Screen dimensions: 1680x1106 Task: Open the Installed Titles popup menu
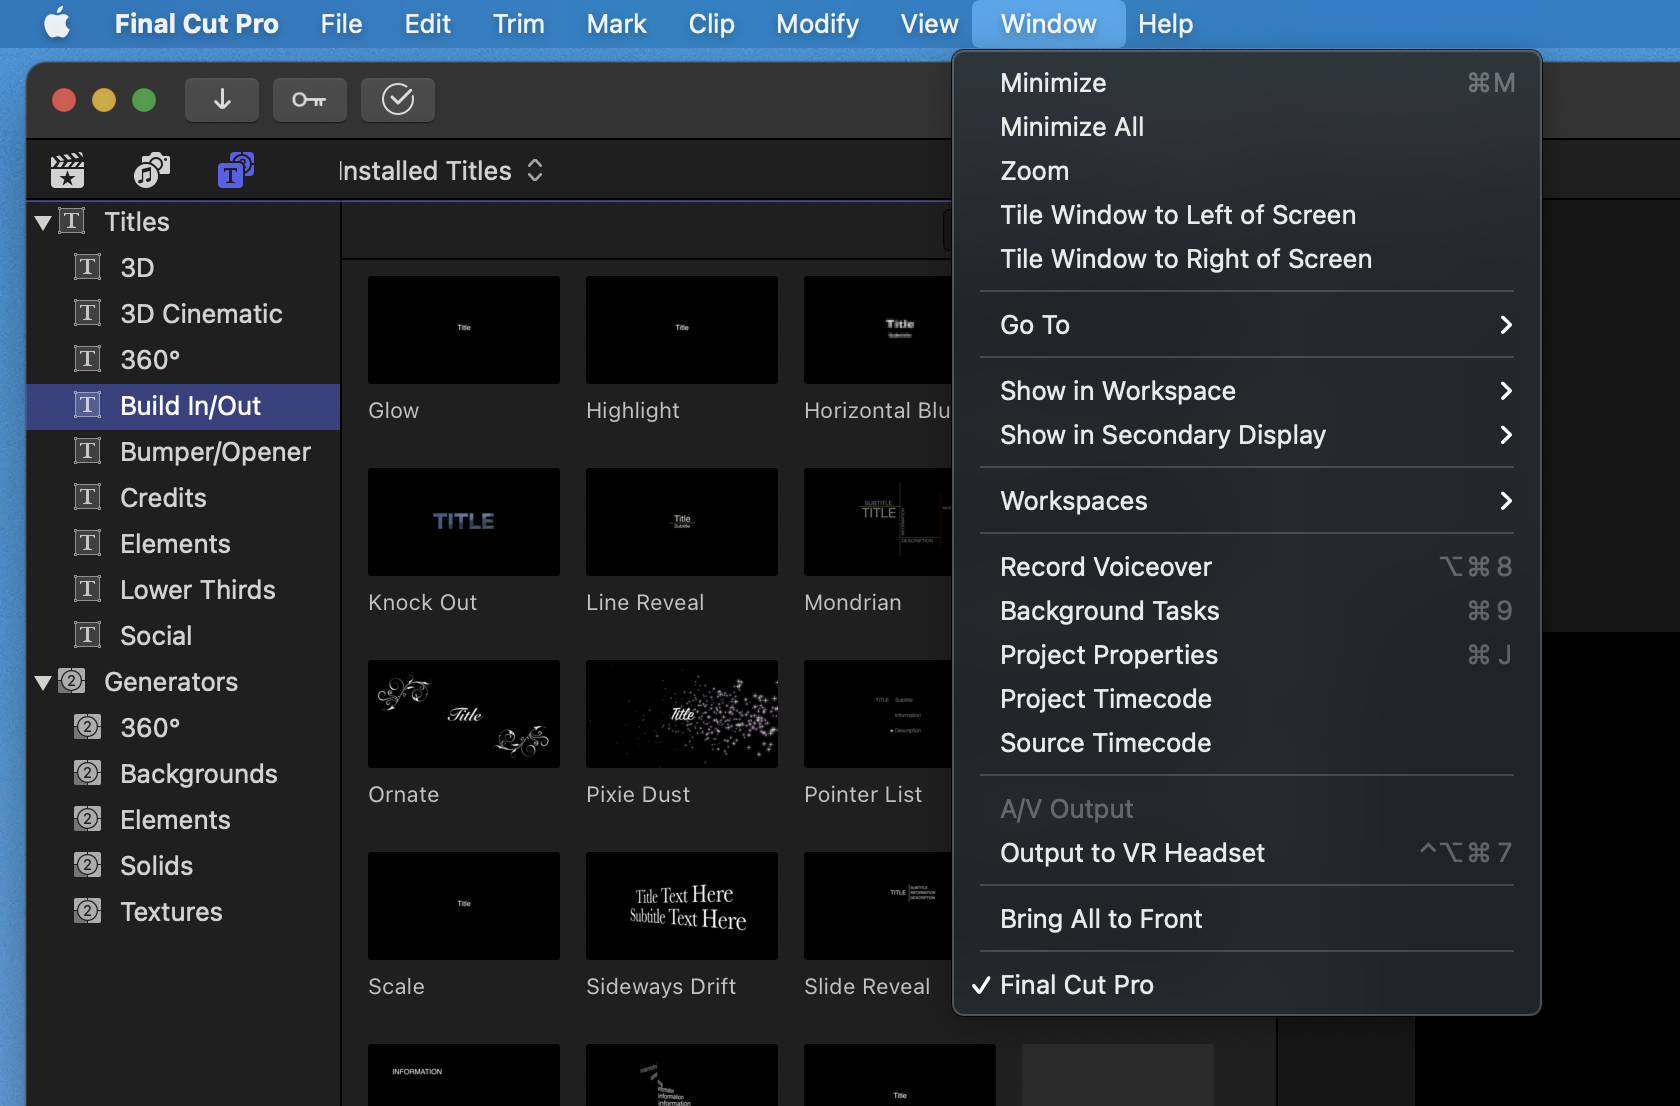point(441,171)
